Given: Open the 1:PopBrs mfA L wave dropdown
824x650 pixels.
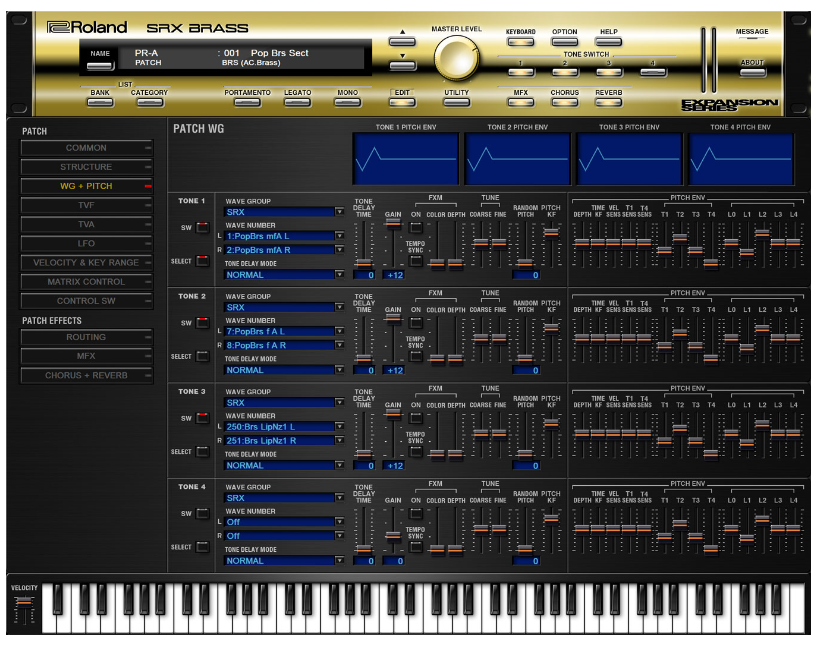Looking at the screenshot, I should point(284,236).
